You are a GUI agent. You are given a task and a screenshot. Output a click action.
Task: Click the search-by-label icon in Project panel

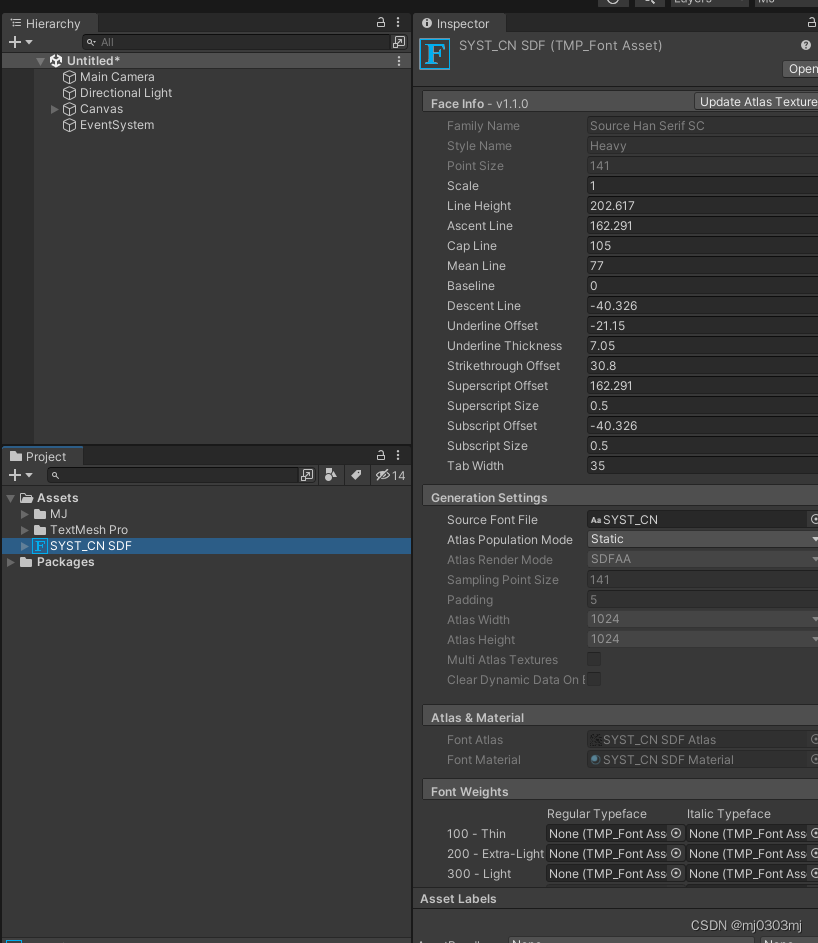pyautogui.click(x=356, y=475)
